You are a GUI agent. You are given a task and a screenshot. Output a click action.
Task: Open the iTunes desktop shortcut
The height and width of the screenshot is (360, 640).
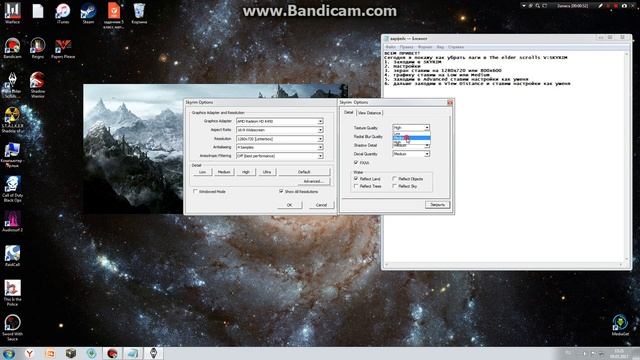tap(63, 13)
